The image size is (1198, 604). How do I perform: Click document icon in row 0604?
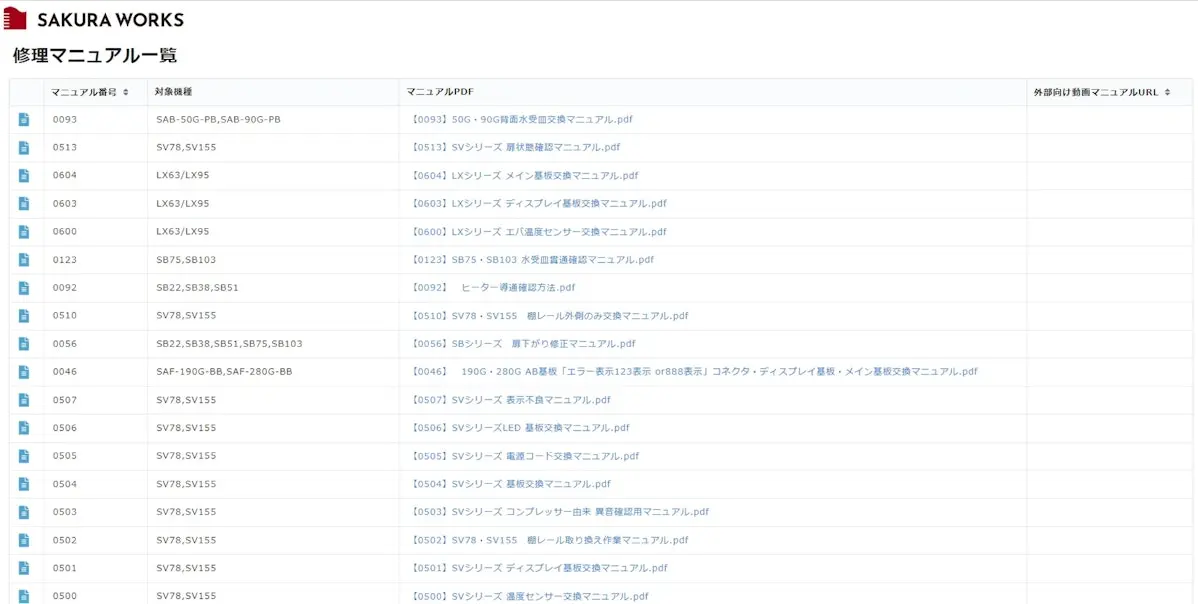(24, 176)
